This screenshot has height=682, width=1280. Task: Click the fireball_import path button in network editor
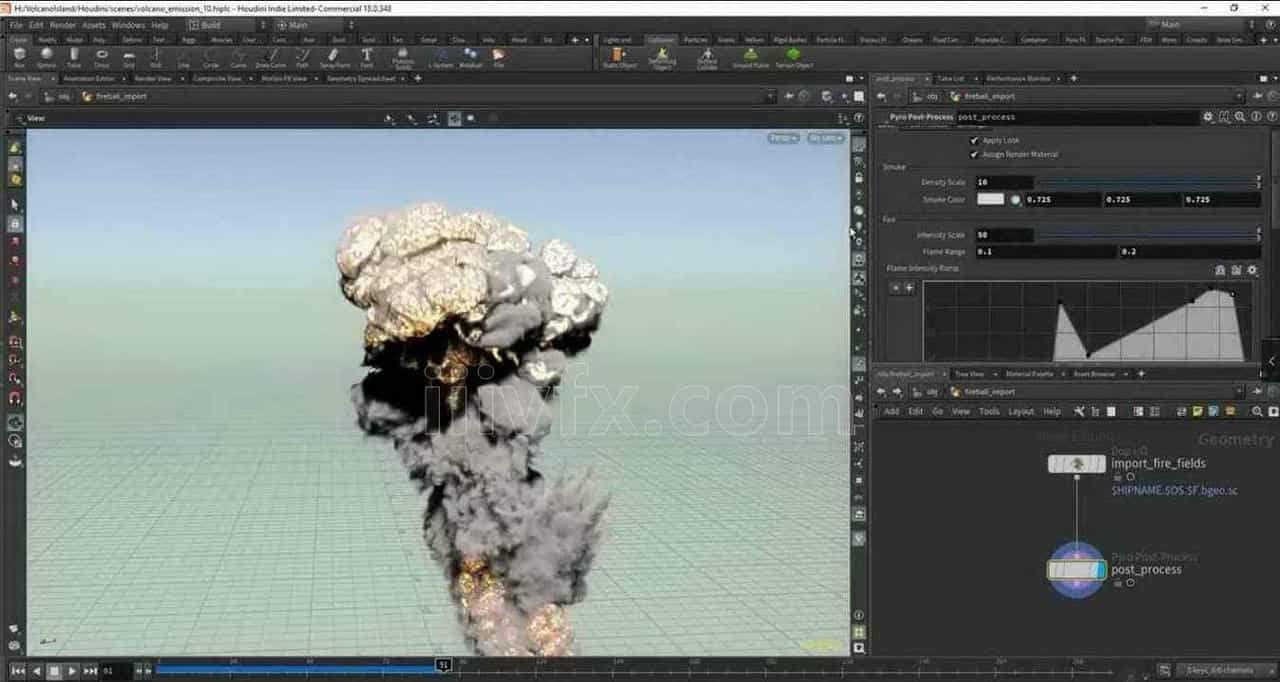click(x=984, y=392)
